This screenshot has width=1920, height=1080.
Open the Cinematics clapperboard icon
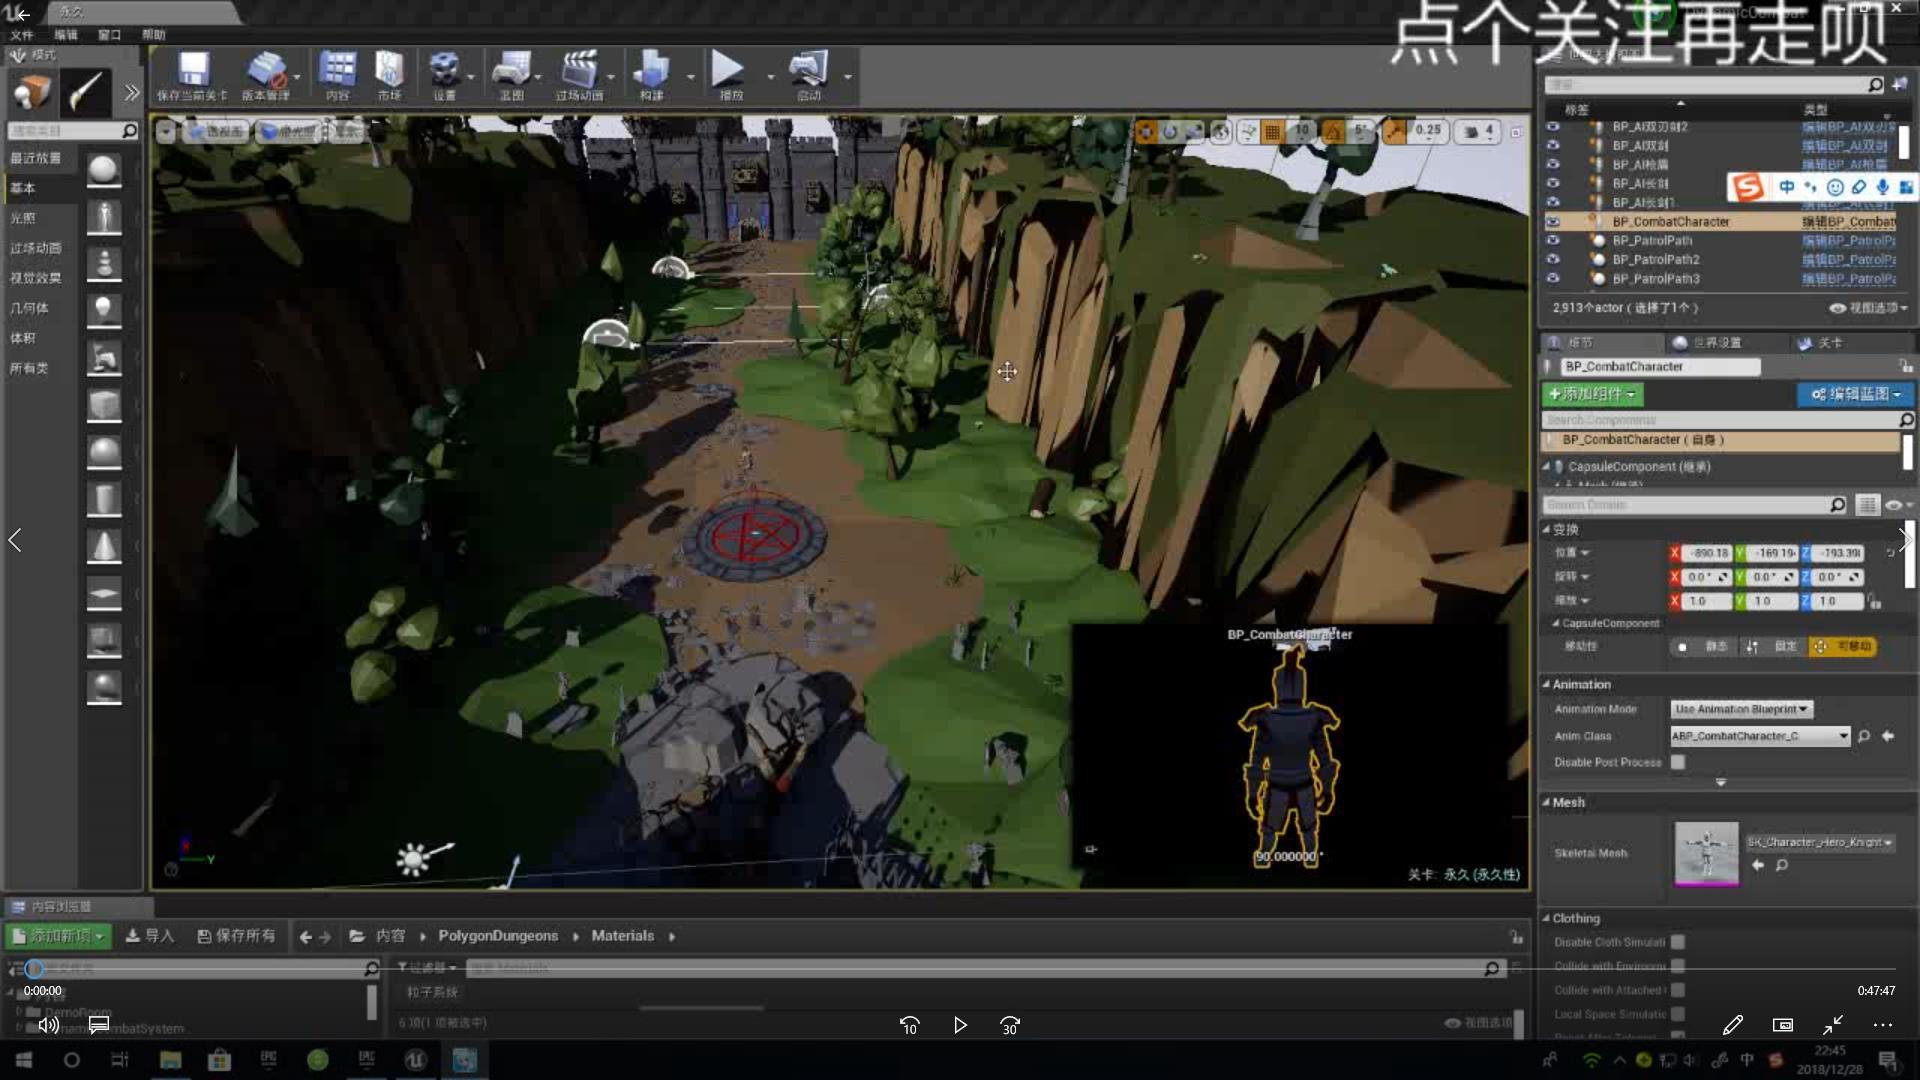point(579,70)
